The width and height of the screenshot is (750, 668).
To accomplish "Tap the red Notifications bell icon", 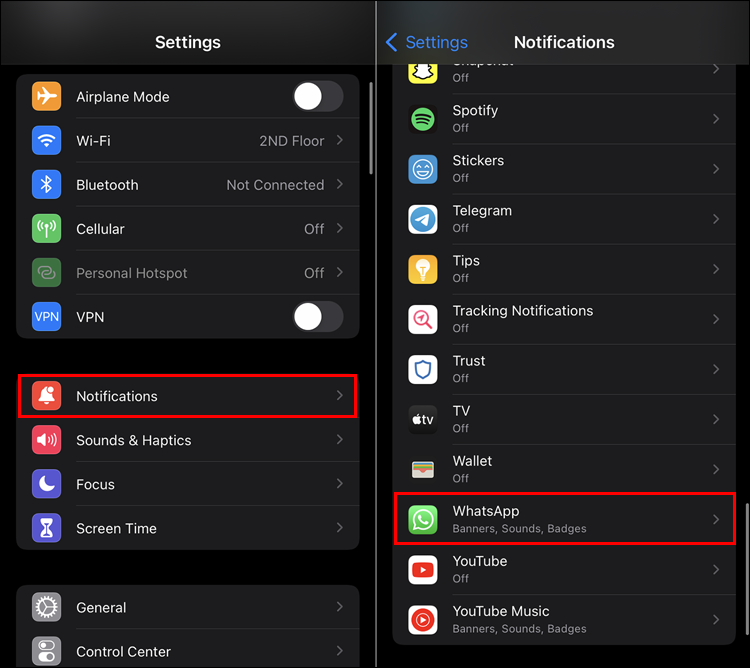I will click(x=46, y=395).
